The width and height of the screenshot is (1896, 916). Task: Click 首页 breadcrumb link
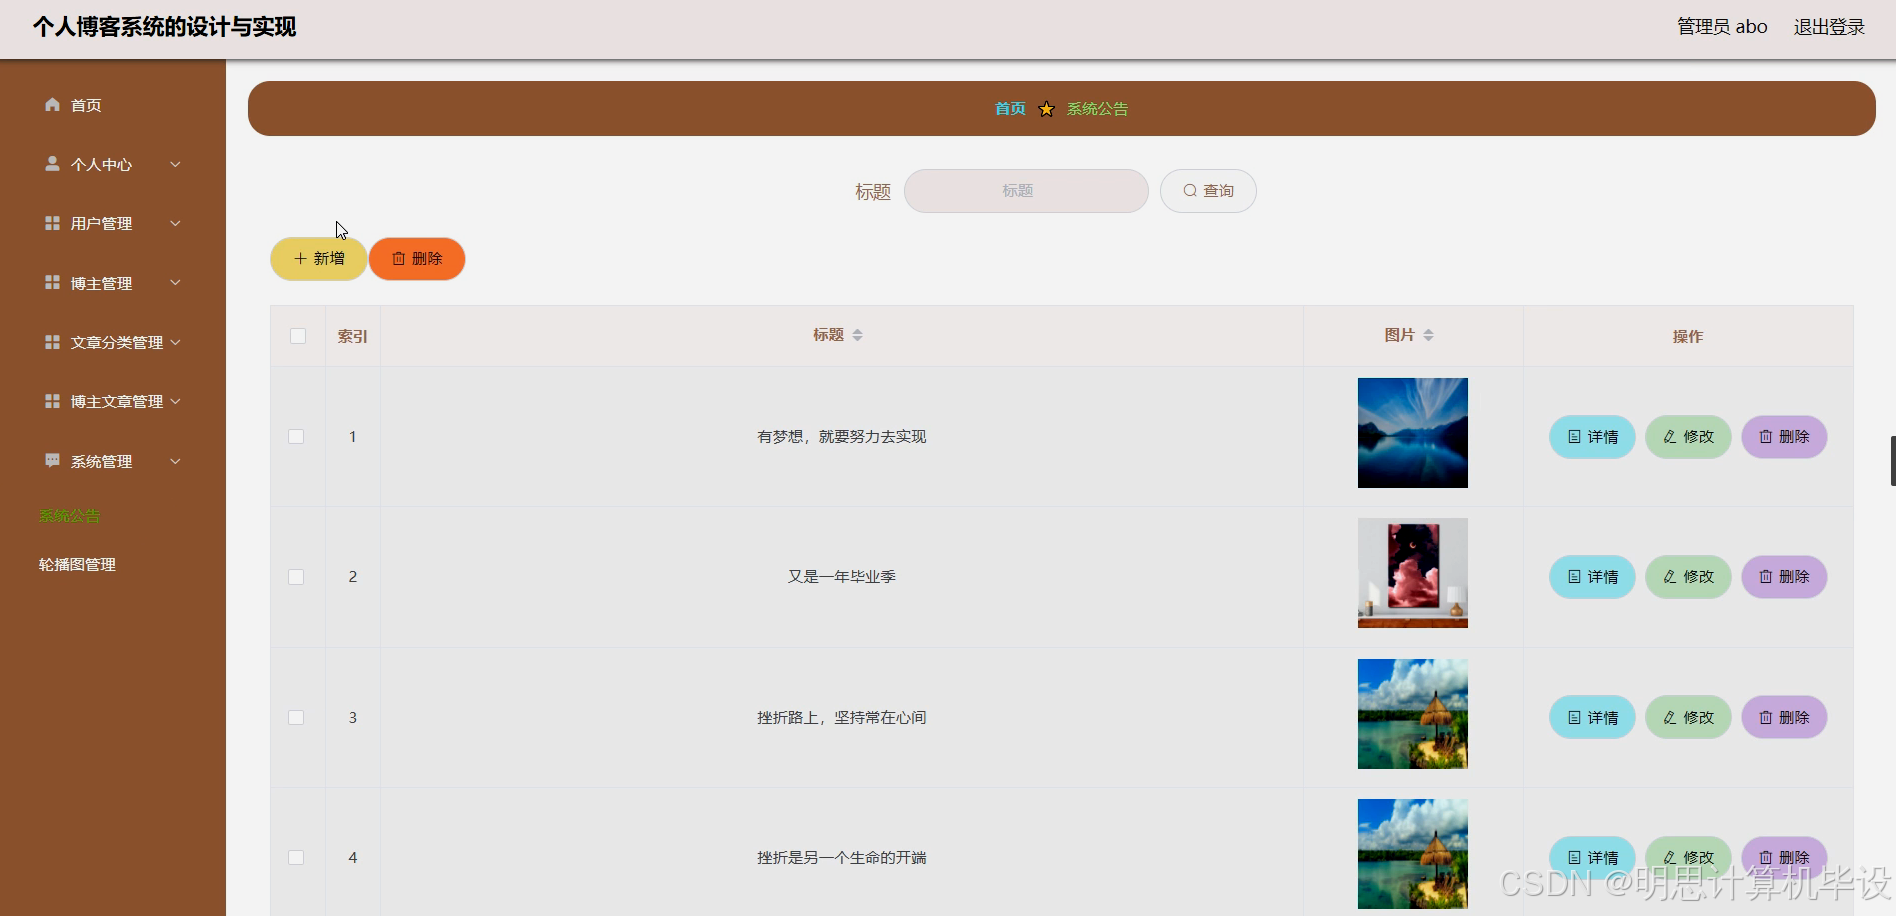tap(1010, 109)
